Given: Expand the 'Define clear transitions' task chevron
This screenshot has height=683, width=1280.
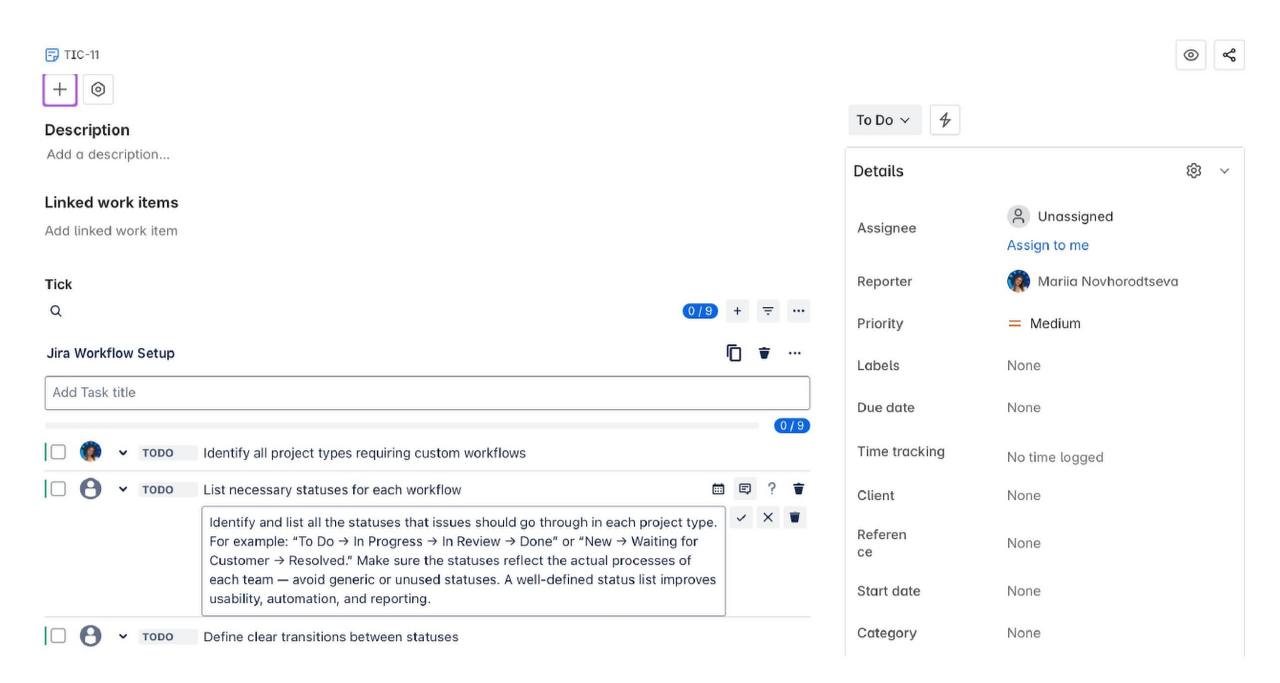Looking at the screenshot, I should pyautogui.click(x=123, y=637).
